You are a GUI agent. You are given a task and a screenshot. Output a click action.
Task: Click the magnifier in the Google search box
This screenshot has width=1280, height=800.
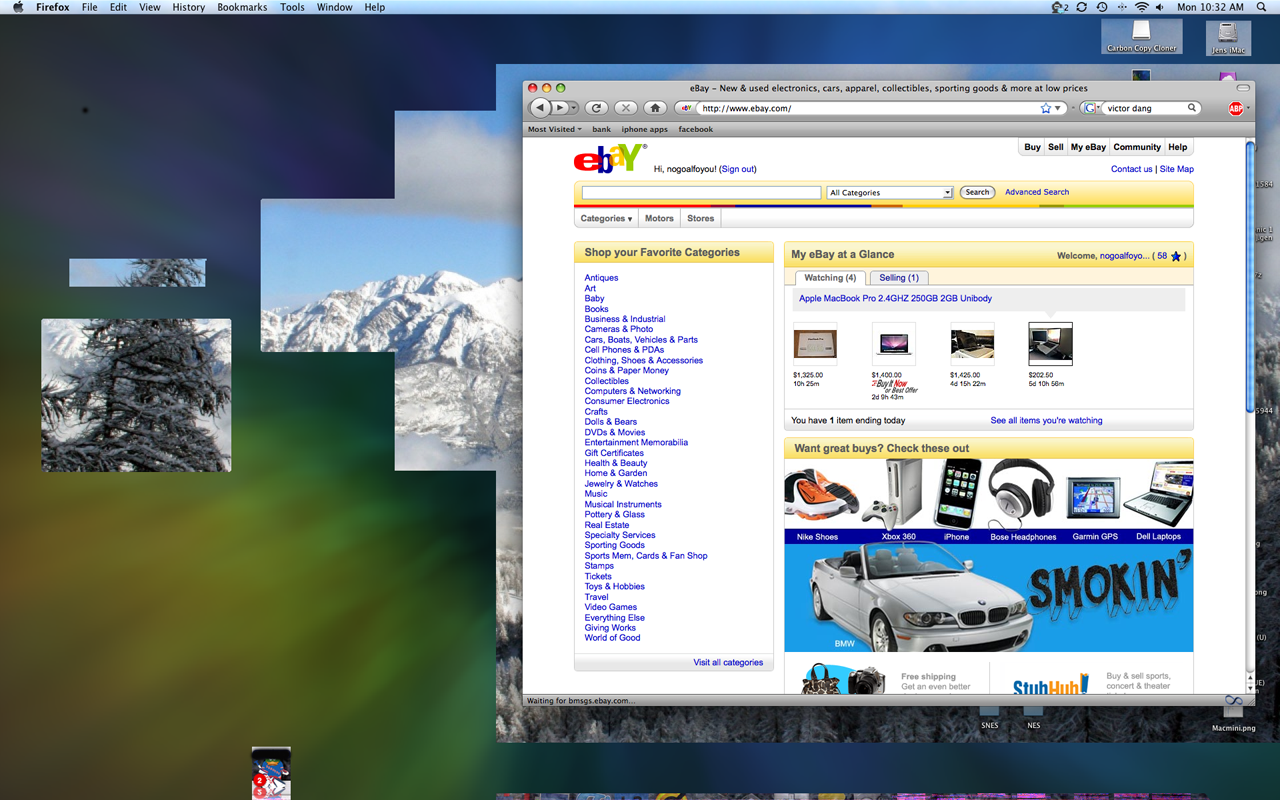point(1192,108)
